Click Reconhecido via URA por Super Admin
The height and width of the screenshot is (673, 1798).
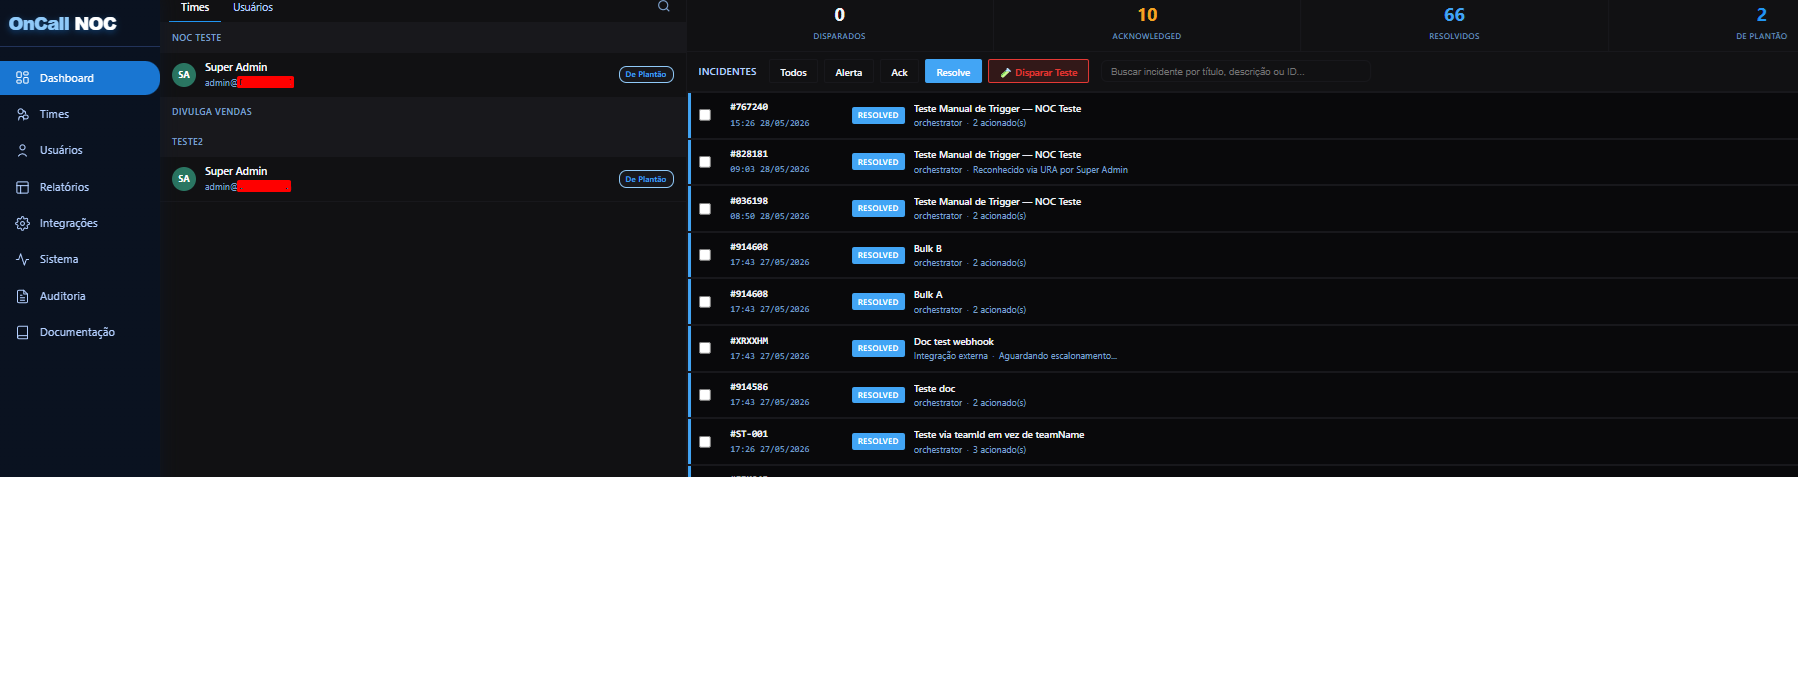(1050, 170)
